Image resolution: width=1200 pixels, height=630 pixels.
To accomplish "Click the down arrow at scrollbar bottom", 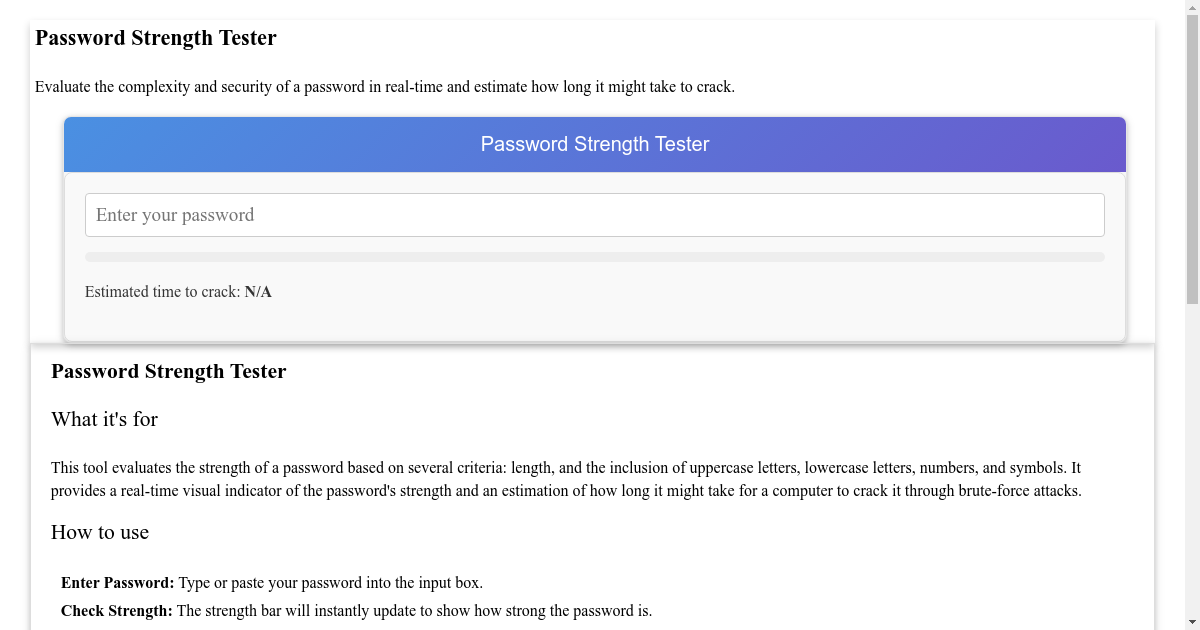I will point(1192,623).
